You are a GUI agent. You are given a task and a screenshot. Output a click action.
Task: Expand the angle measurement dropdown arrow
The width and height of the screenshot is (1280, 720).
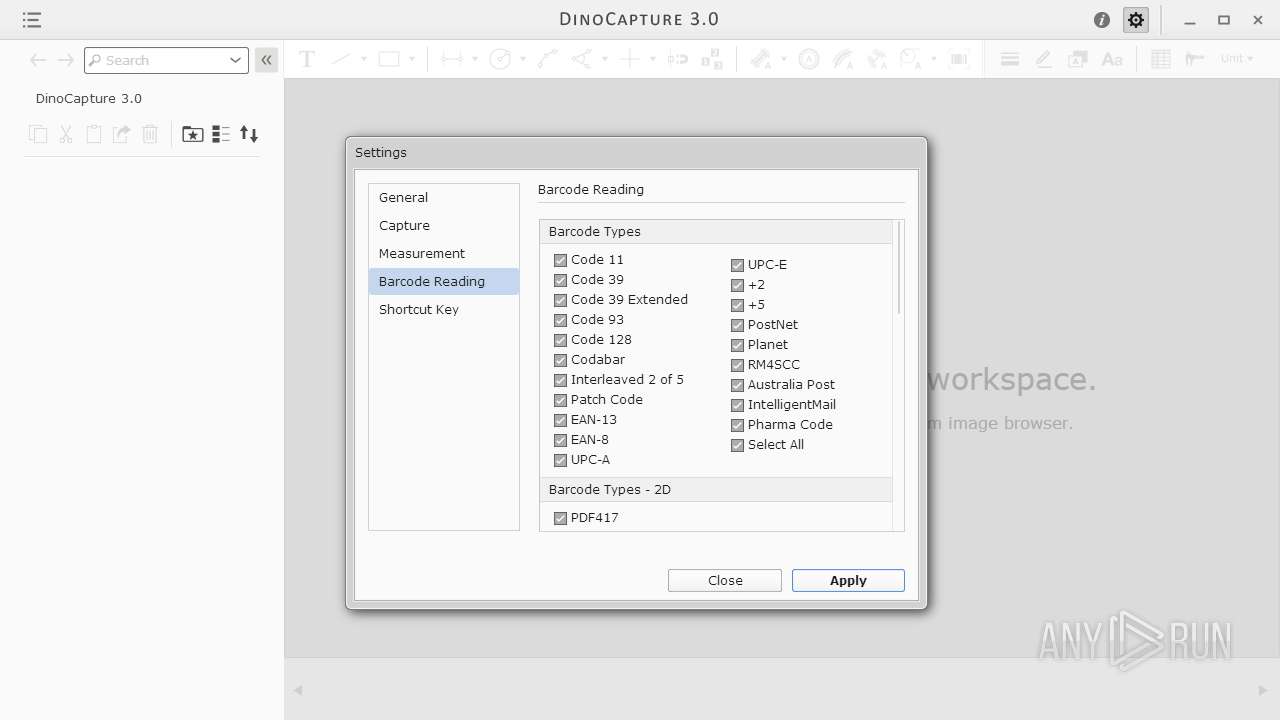(x=604, y=59)
